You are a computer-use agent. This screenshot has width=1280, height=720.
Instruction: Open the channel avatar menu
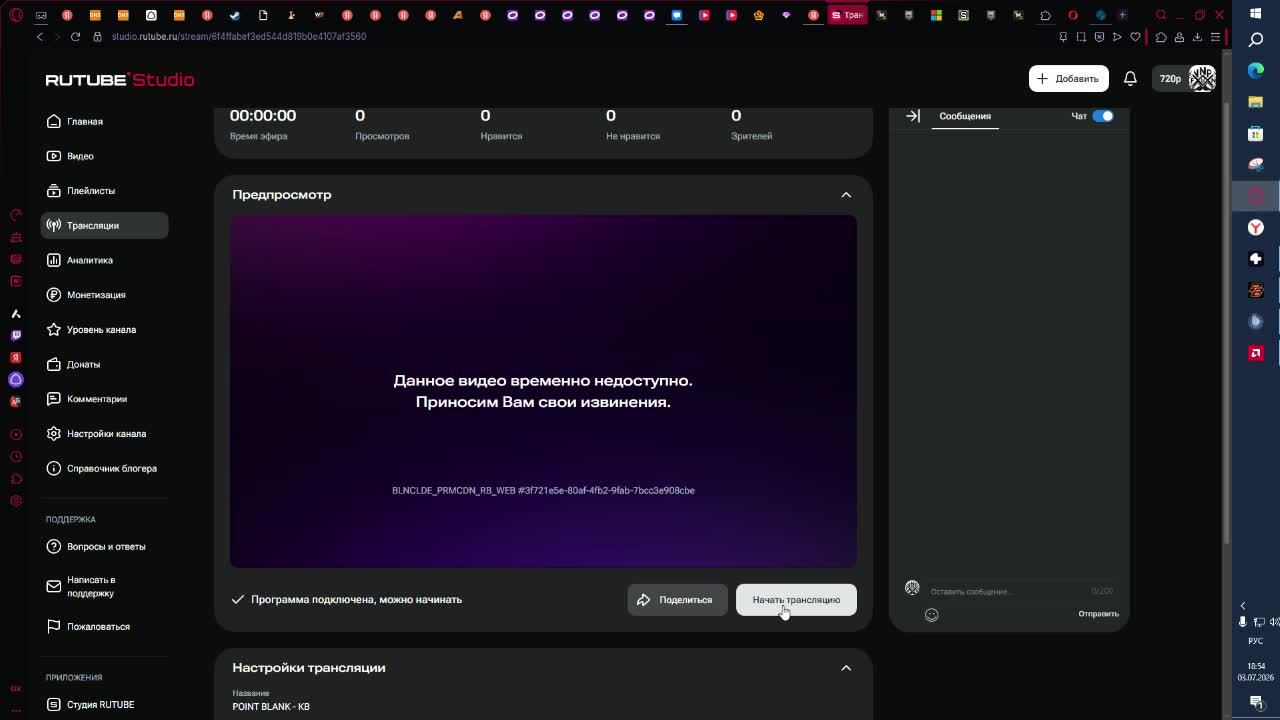1202,78
